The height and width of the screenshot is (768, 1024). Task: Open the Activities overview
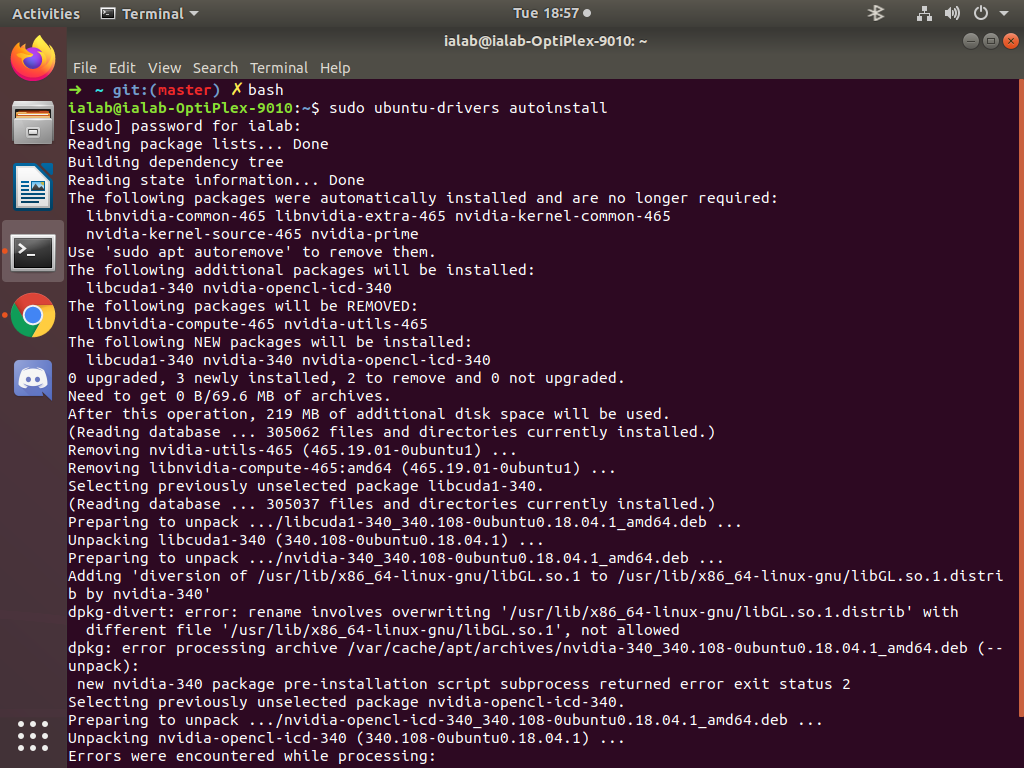coord(45,13)
